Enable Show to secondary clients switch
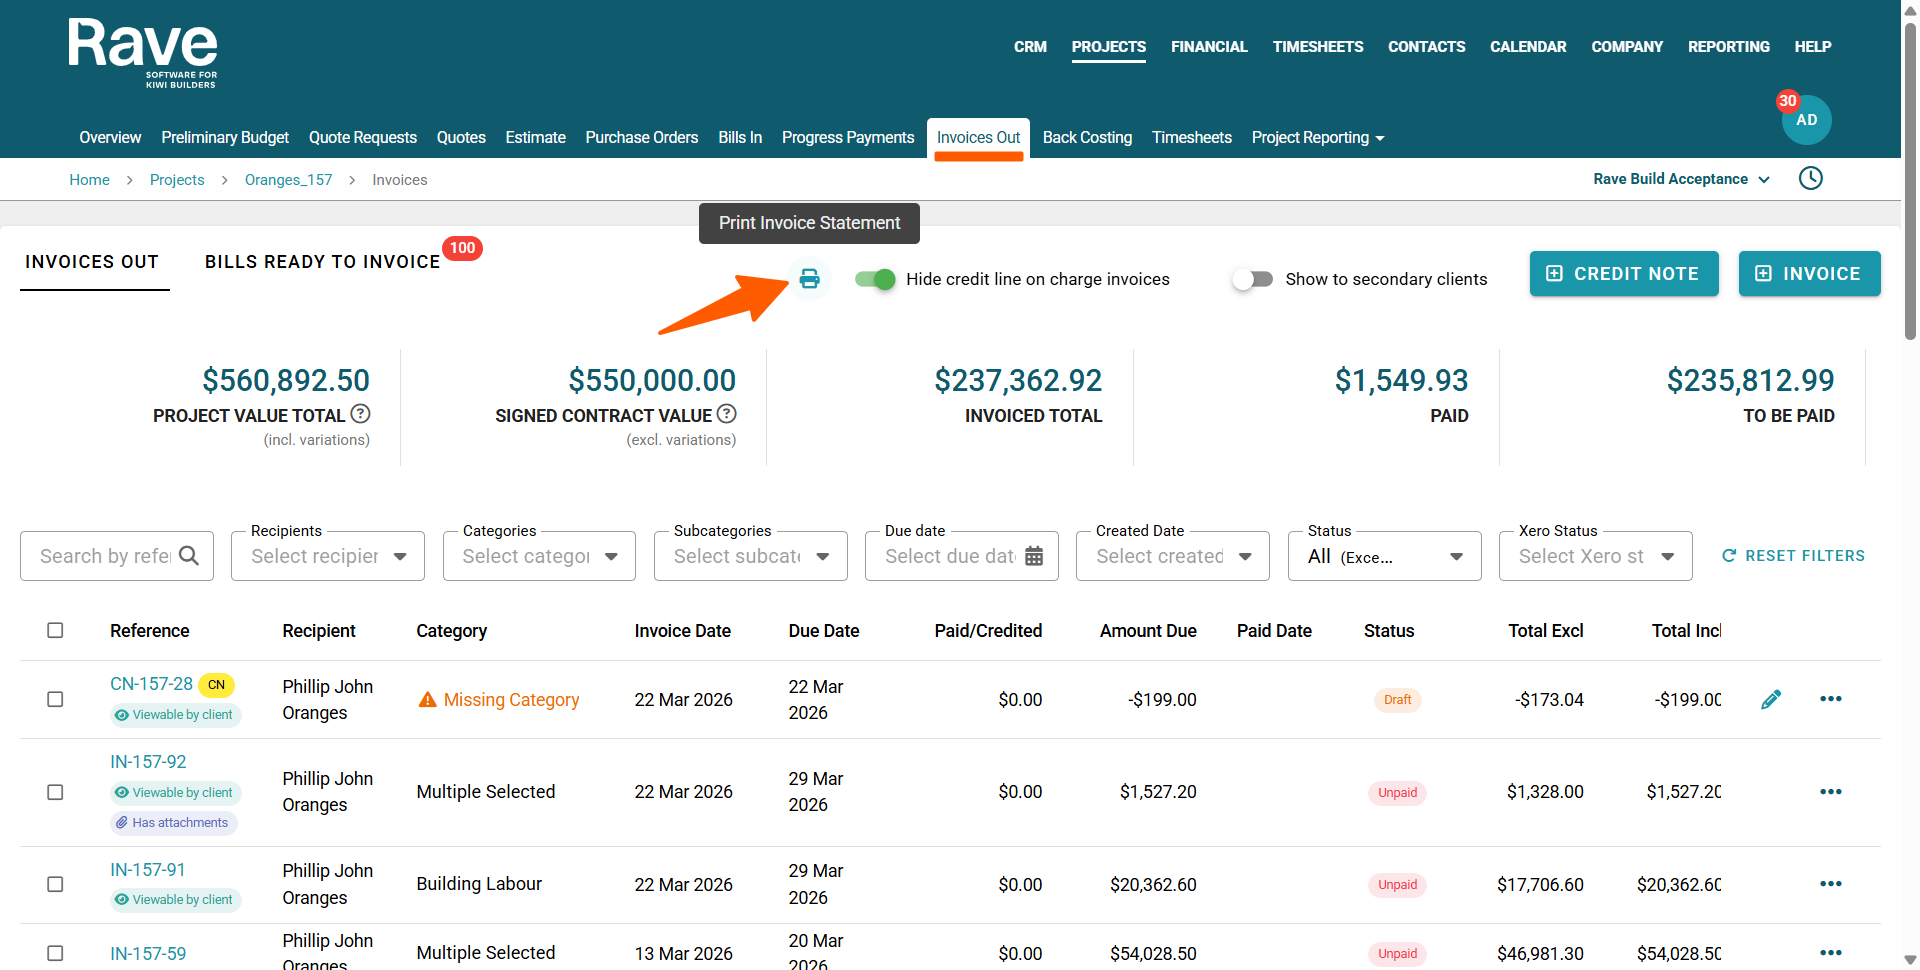Viewport: 1920px width, 970px height. [x=1252, y=279]
